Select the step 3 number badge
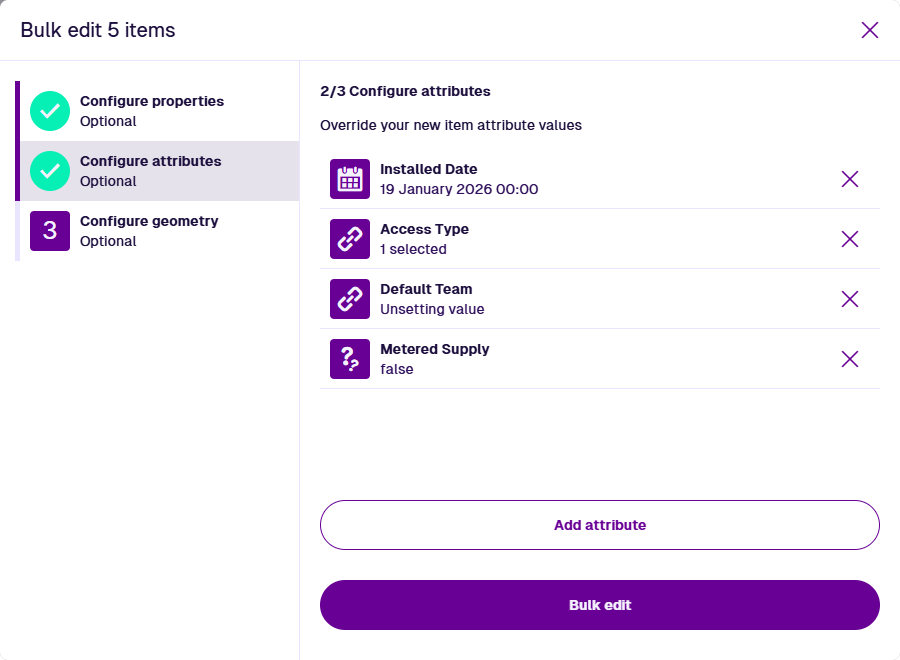The image size is (900, 660). [50, 231]
